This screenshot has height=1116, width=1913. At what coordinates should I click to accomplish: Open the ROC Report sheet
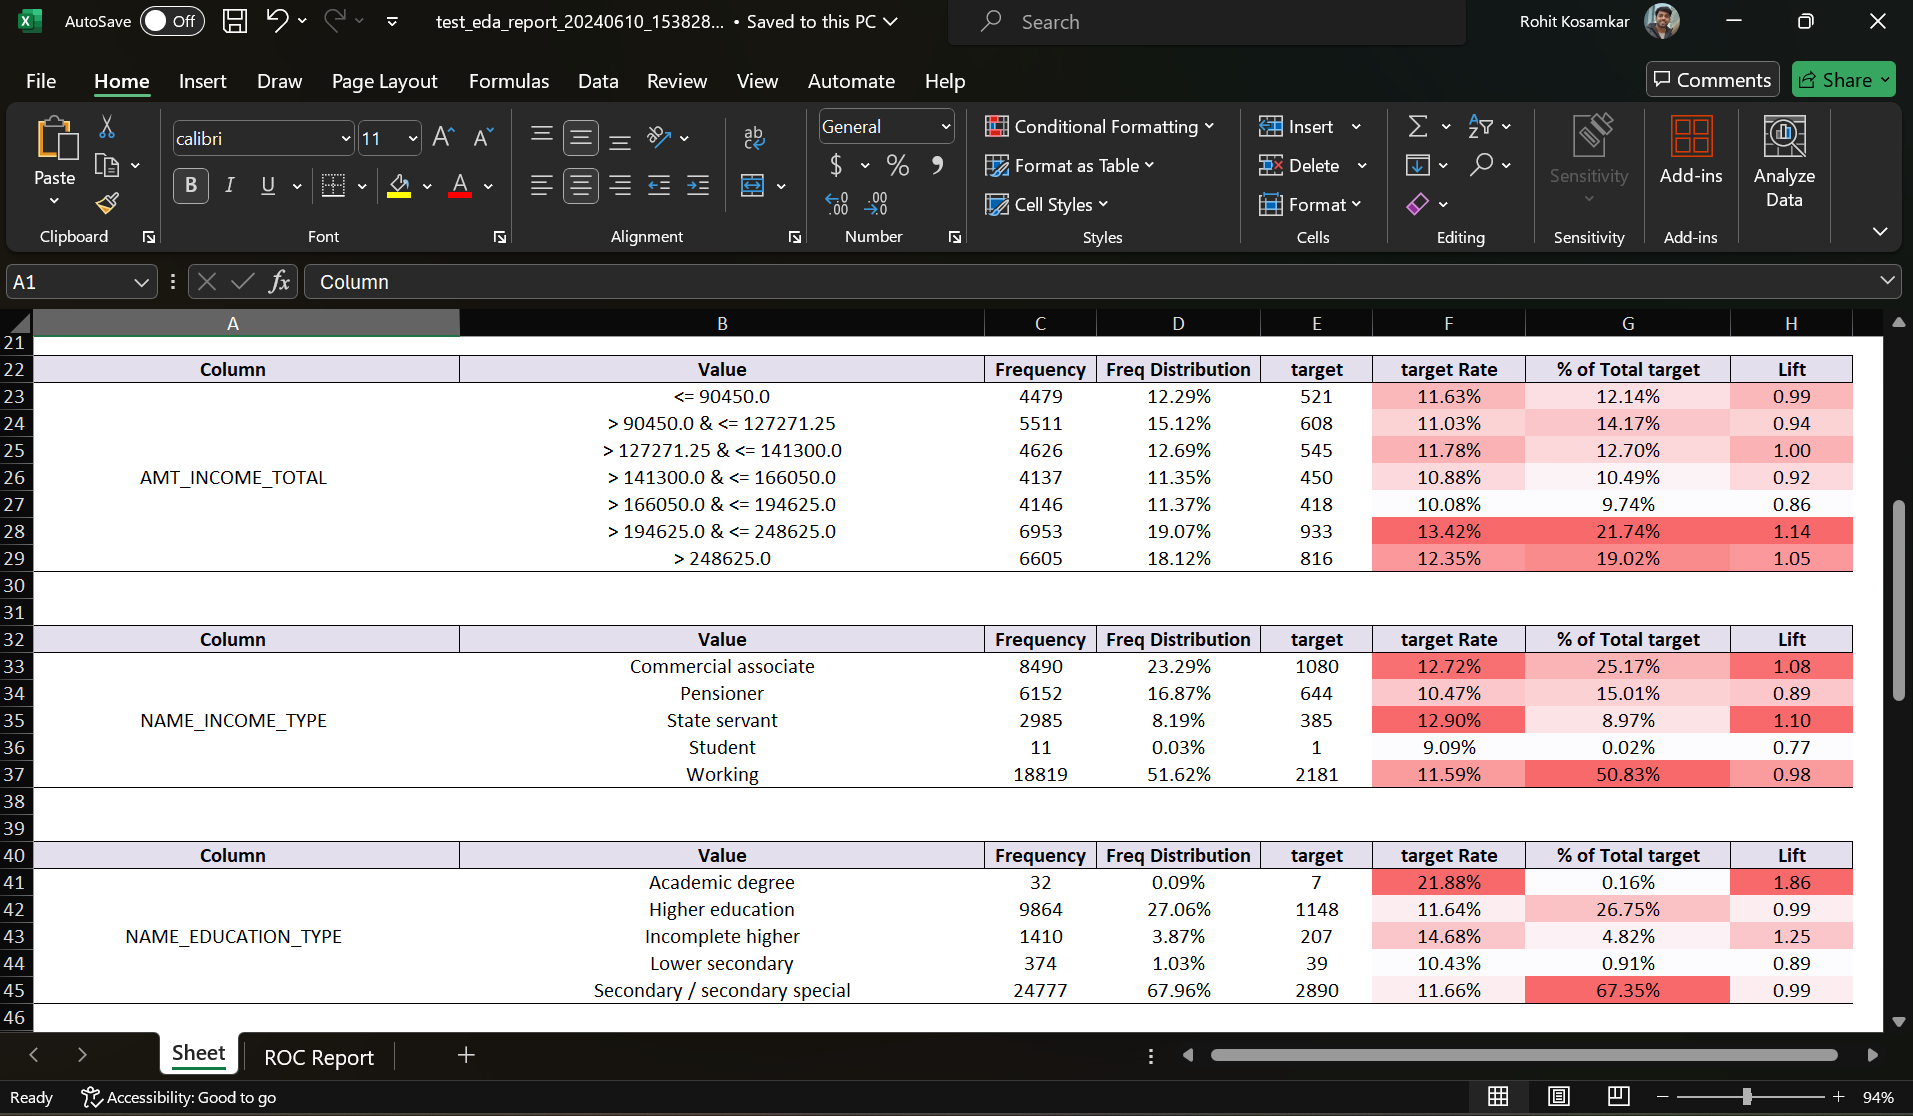318,1056
